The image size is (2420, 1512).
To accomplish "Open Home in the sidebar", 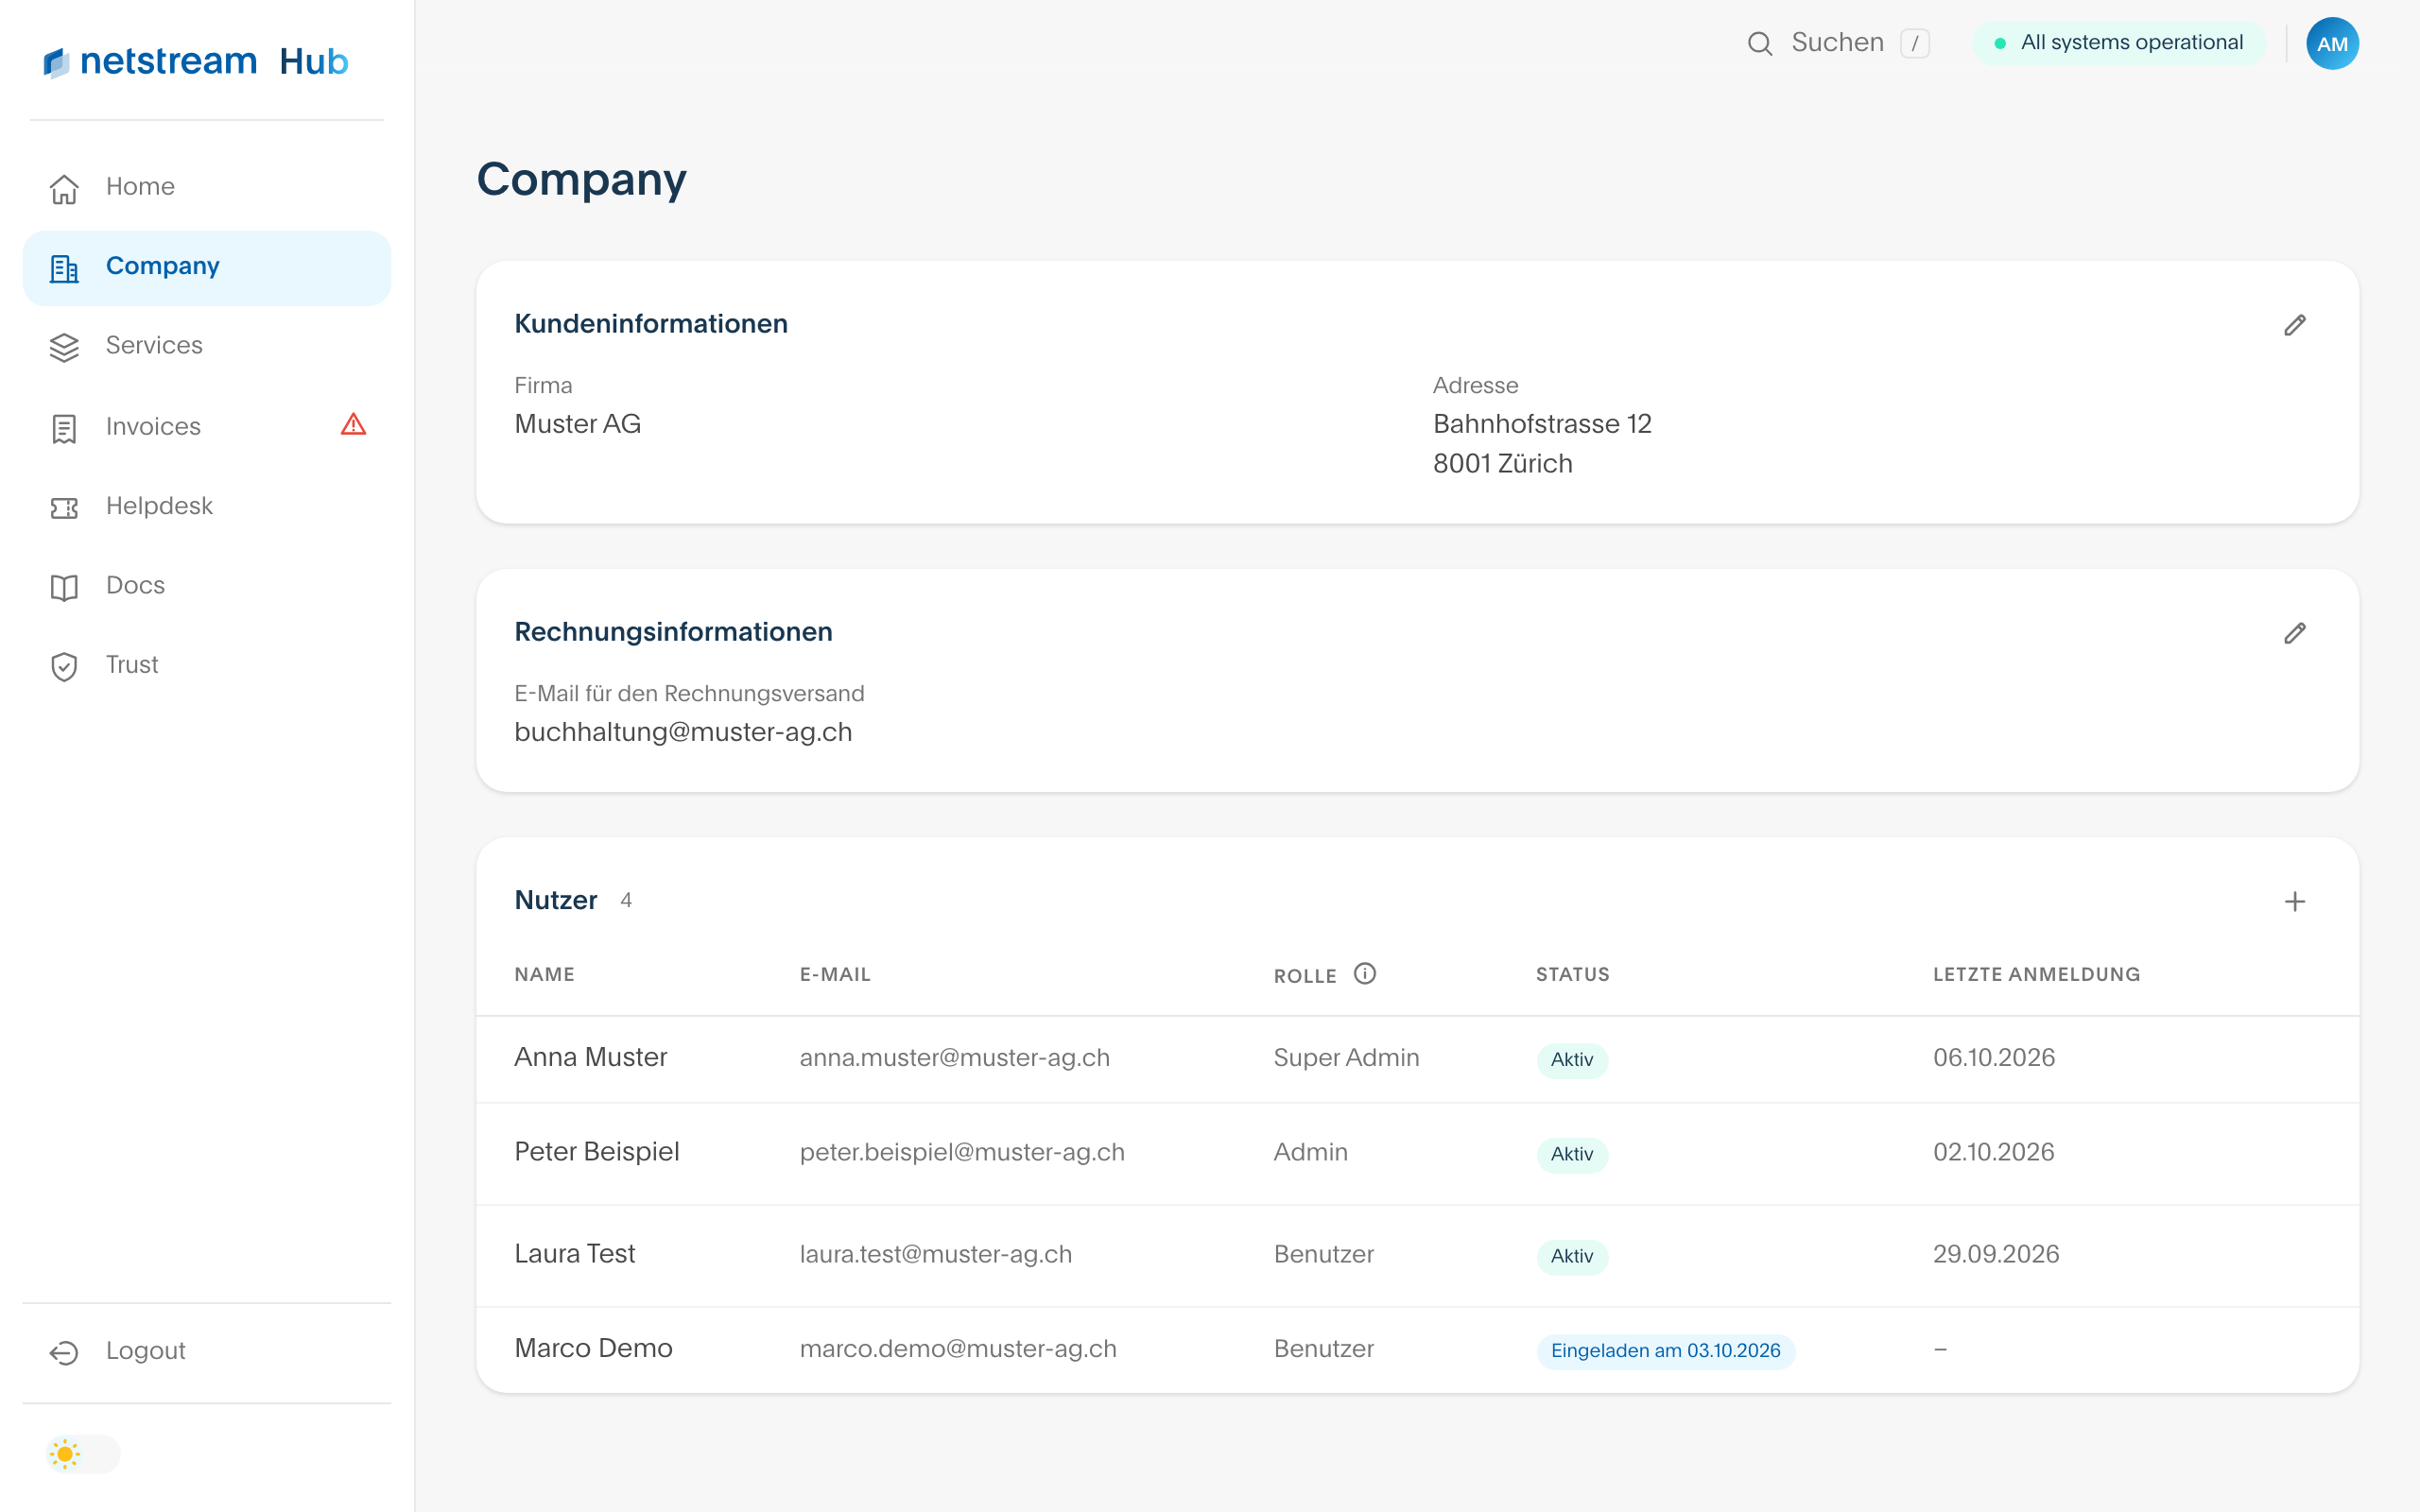I will click(x=207, y=187).
